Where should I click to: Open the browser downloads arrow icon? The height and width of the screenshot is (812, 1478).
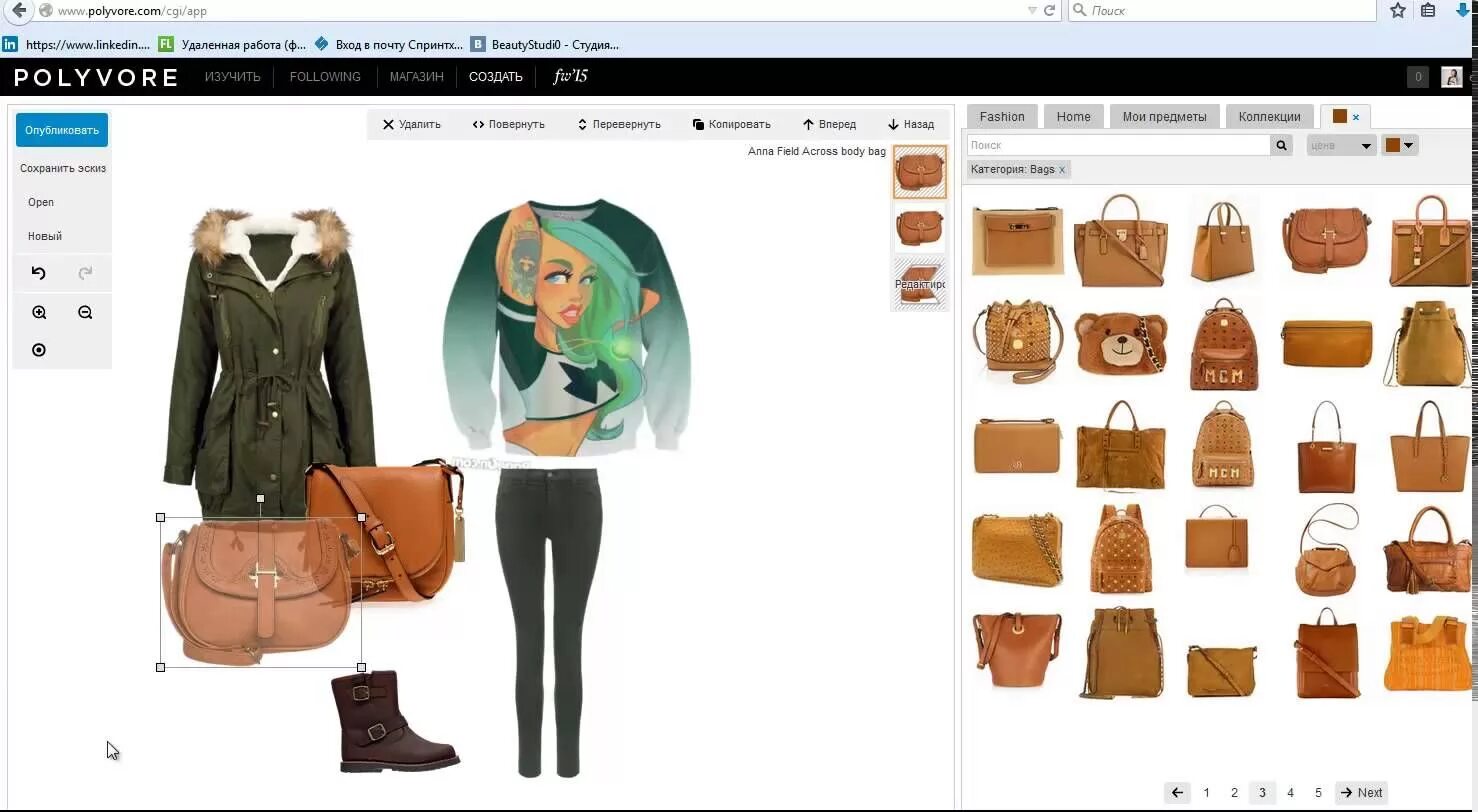pyautogui.click(x=1462, y=10)
